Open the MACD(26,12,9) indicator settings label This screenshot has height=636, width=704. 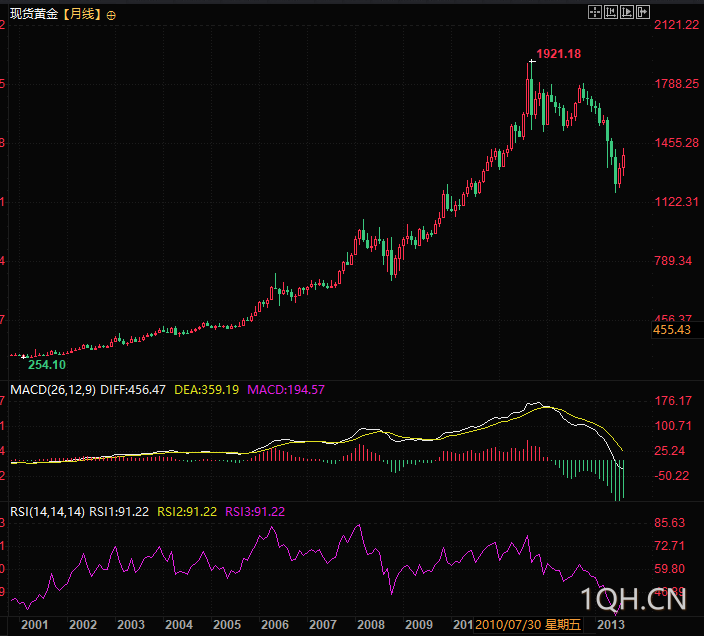(x=52, y=389)
